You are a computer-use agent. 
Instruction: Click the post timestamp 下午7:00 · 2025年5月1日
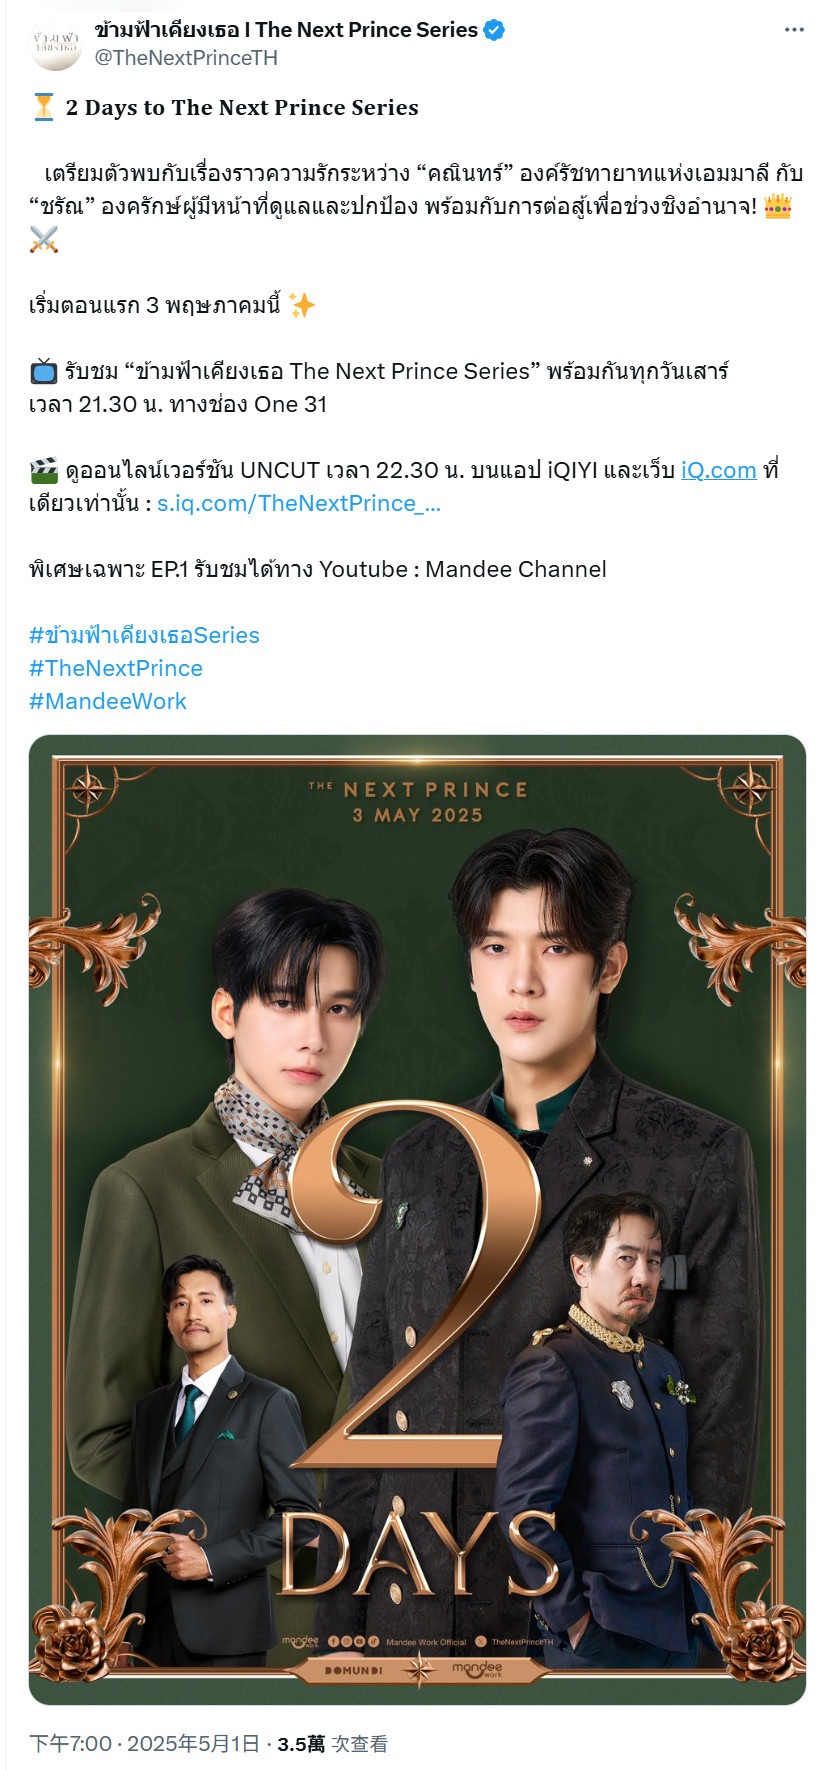(x=144, y=1744)
